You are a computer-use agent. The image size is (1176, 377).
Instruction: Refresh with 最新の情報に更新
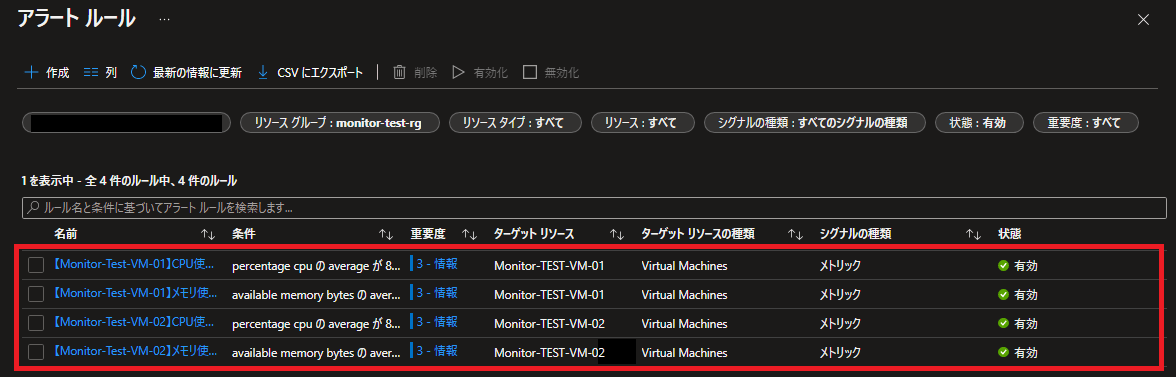click(x=187, y=73)
